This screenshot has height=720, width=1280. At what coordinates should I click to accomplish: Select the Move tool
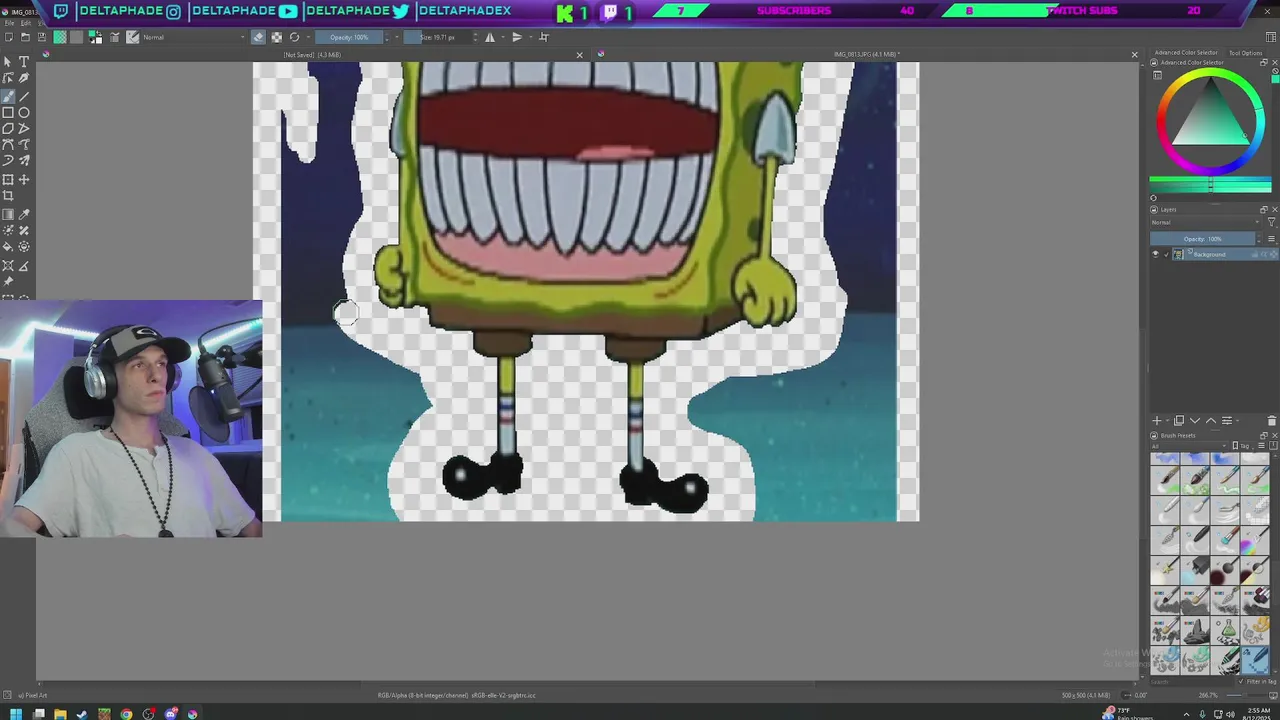(24, 179)
